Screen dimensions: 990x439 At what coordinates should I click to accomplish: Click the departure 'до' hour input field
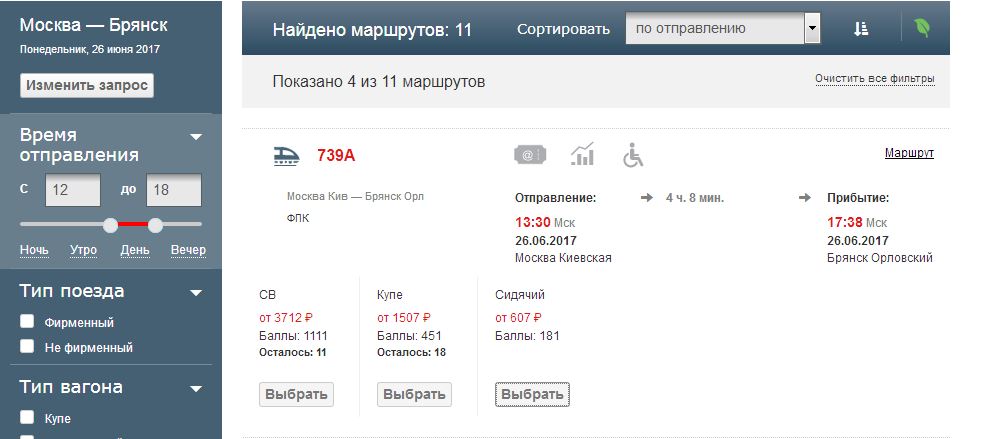173,190
